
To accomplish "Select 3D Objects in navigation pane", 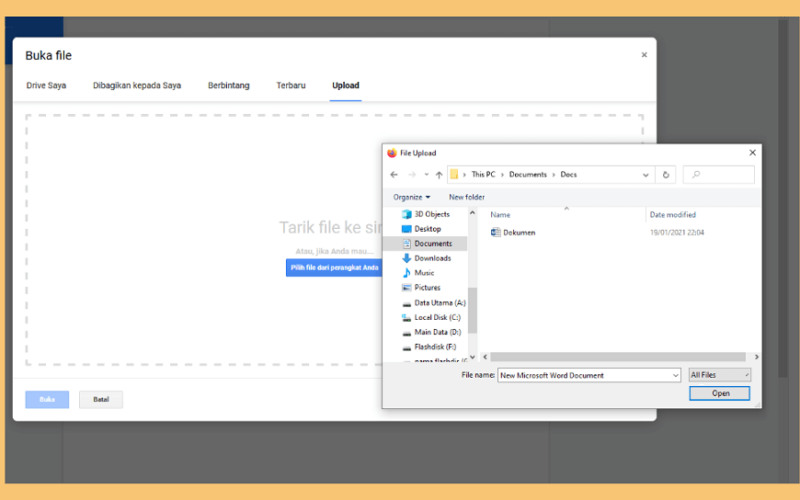I will point(432,214).
